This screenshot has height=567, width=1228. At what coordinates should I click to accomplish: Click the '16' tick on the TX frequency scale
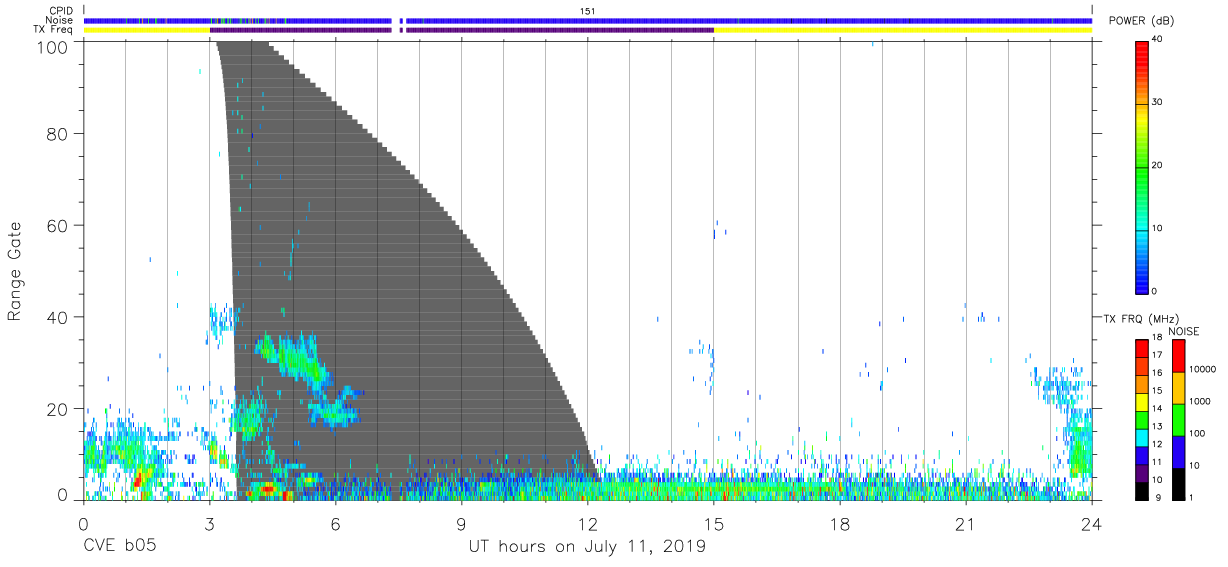tap(1157, 372)
